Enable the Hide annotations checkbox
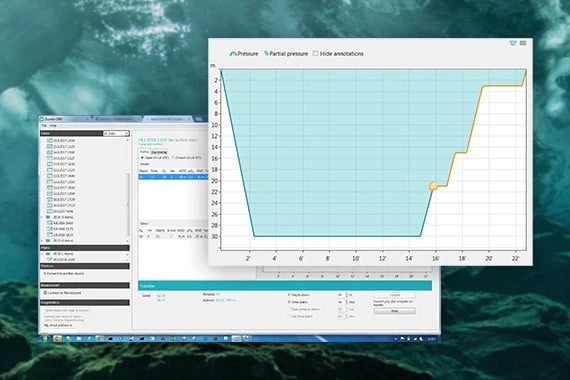Viewport: 570px width, 380px height. pos(316,53)
